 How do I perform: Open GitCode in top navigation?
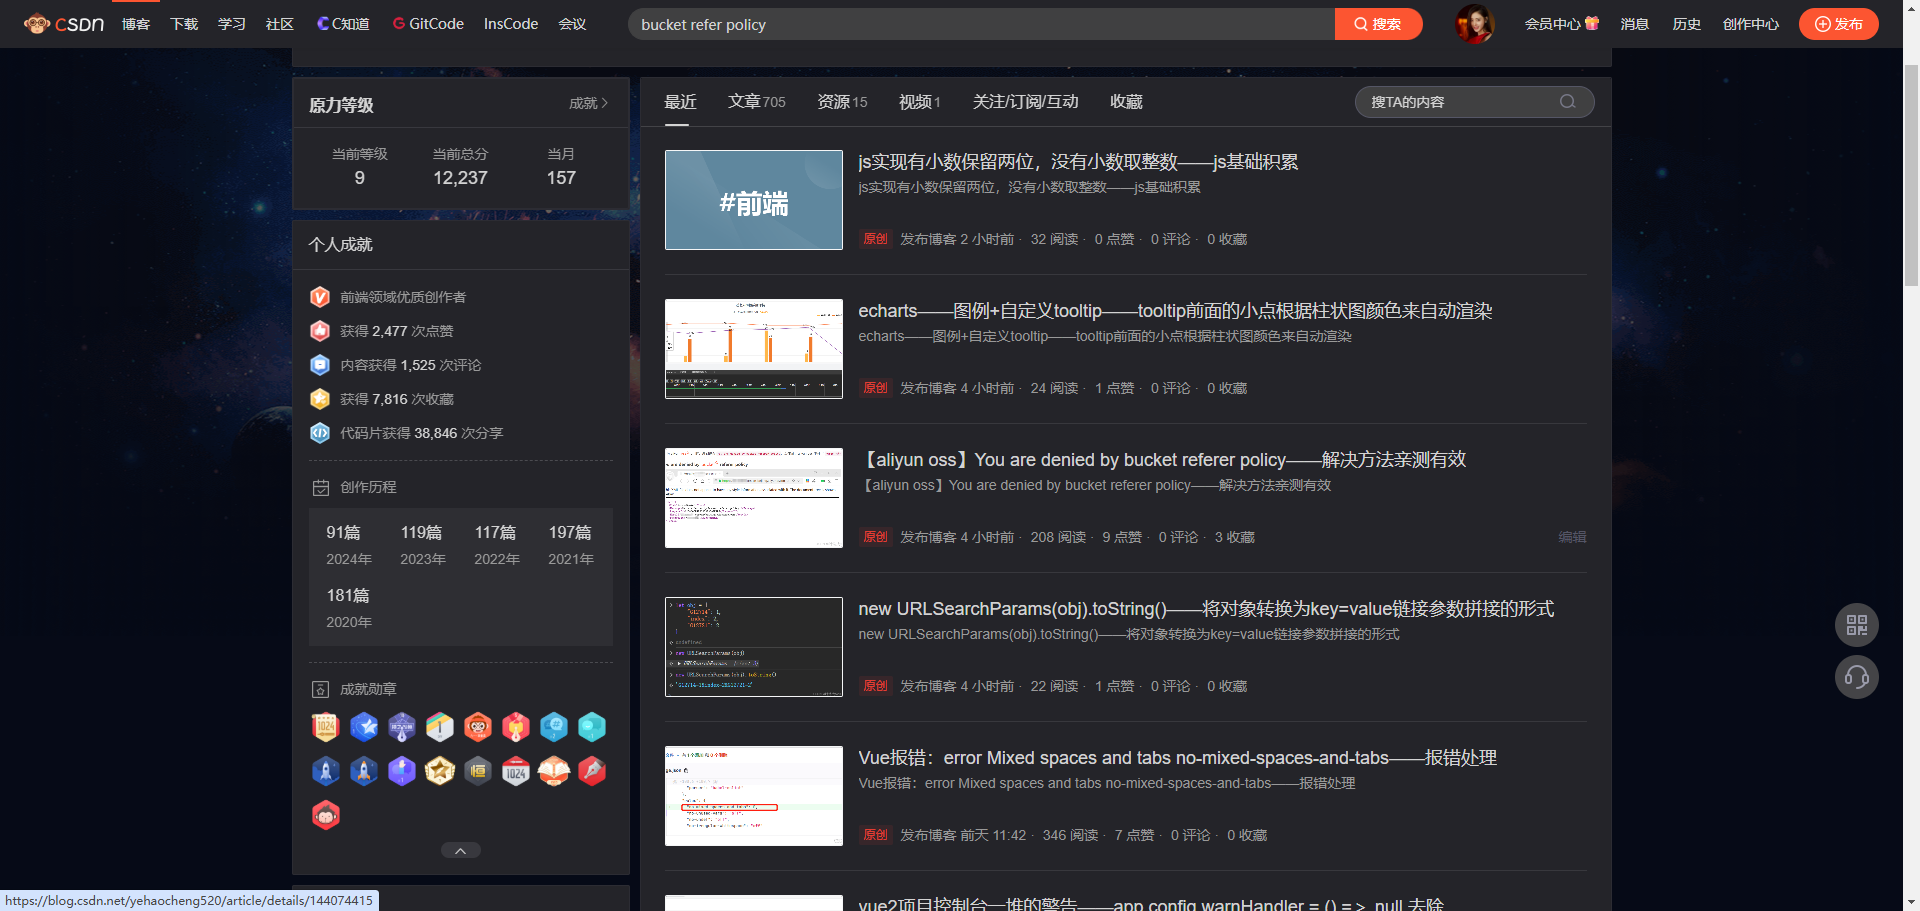[x=428, y=24]
